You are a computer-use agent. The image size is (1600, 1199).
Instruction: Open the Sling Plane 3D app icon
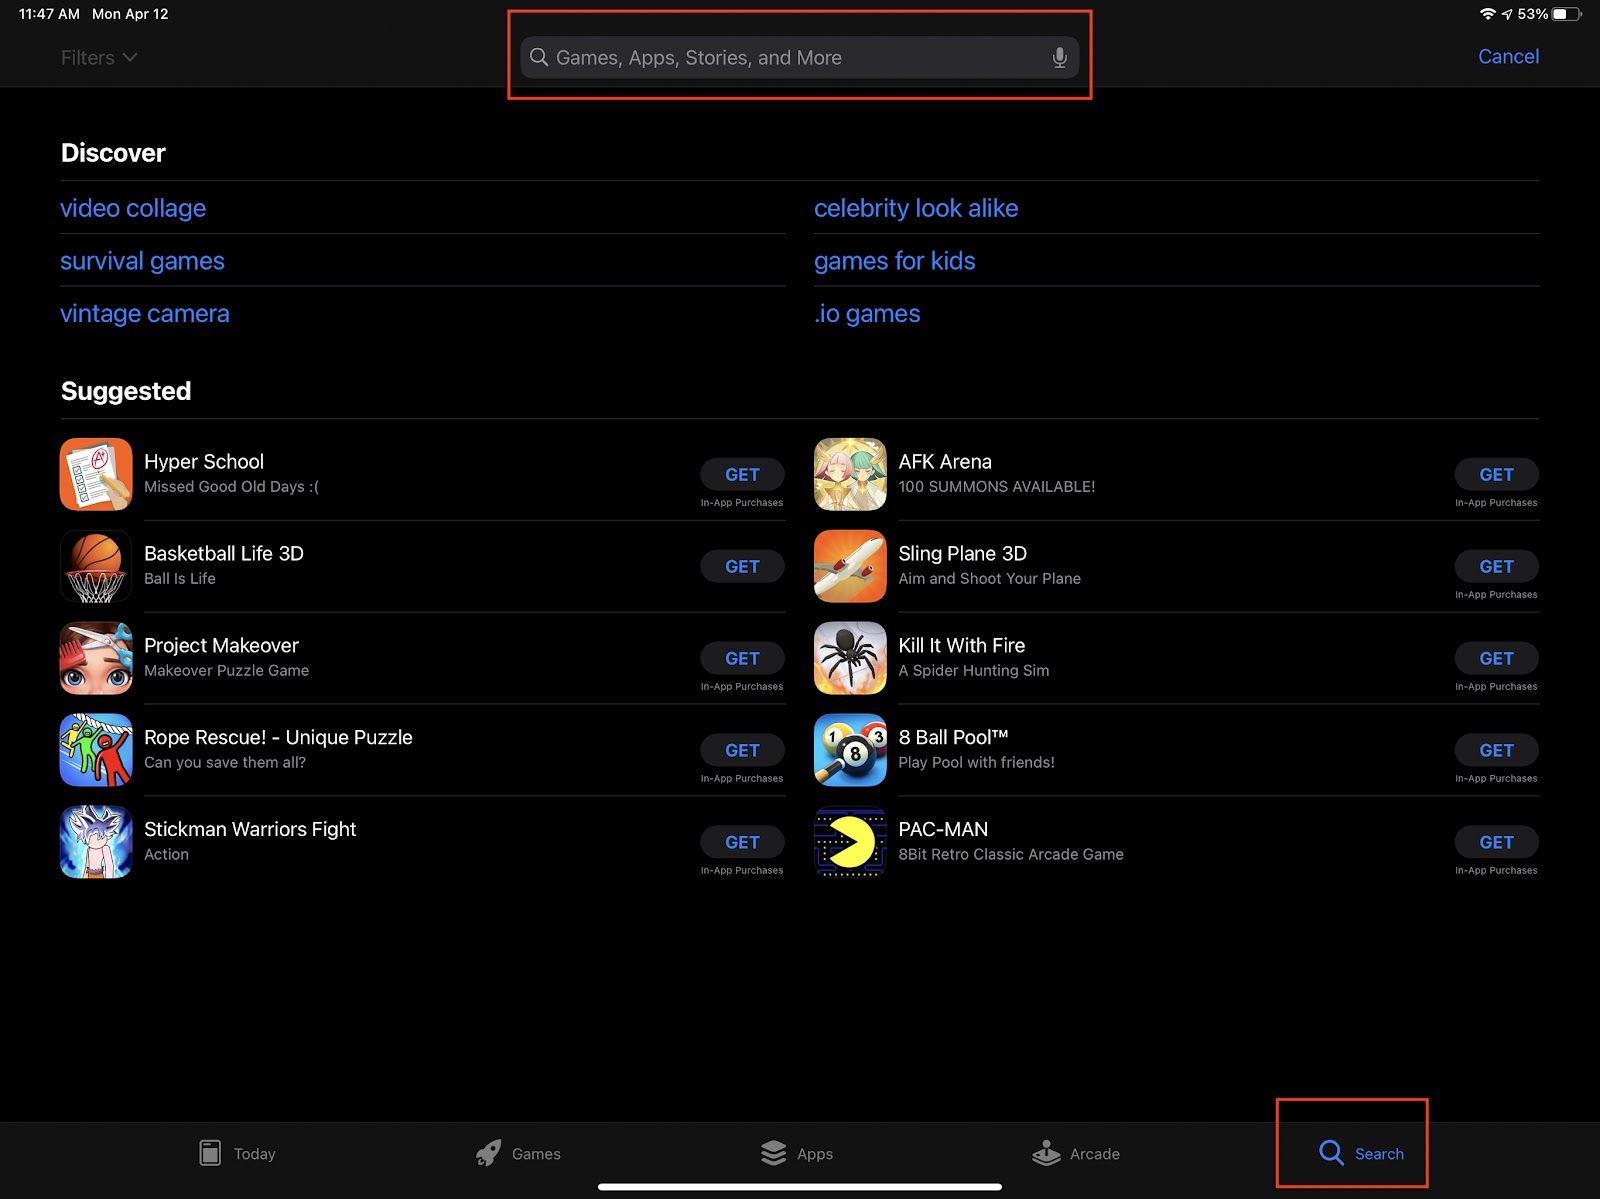pyautogui.click(x=850, y=566)
